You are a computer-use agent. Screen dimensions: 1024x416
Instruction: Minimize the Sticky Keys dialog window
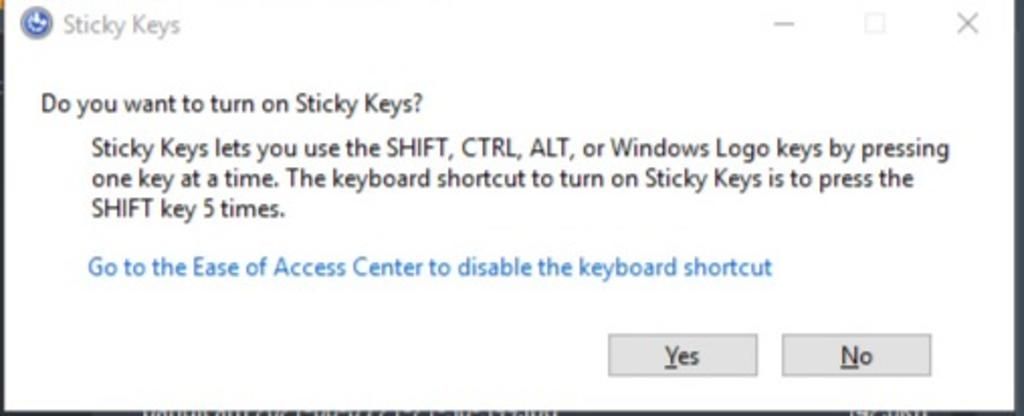(785, 24)
